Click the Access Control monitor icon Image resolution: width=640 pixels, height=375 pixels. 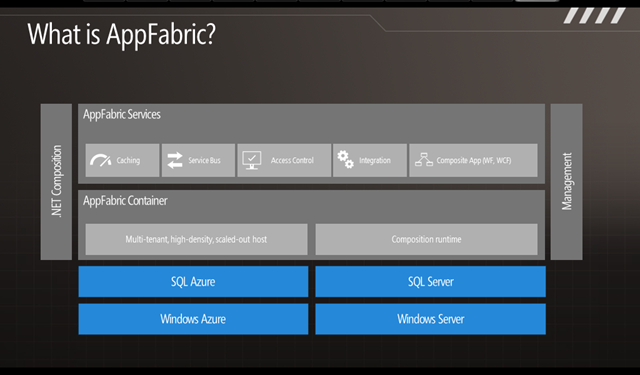pos(252,160)
